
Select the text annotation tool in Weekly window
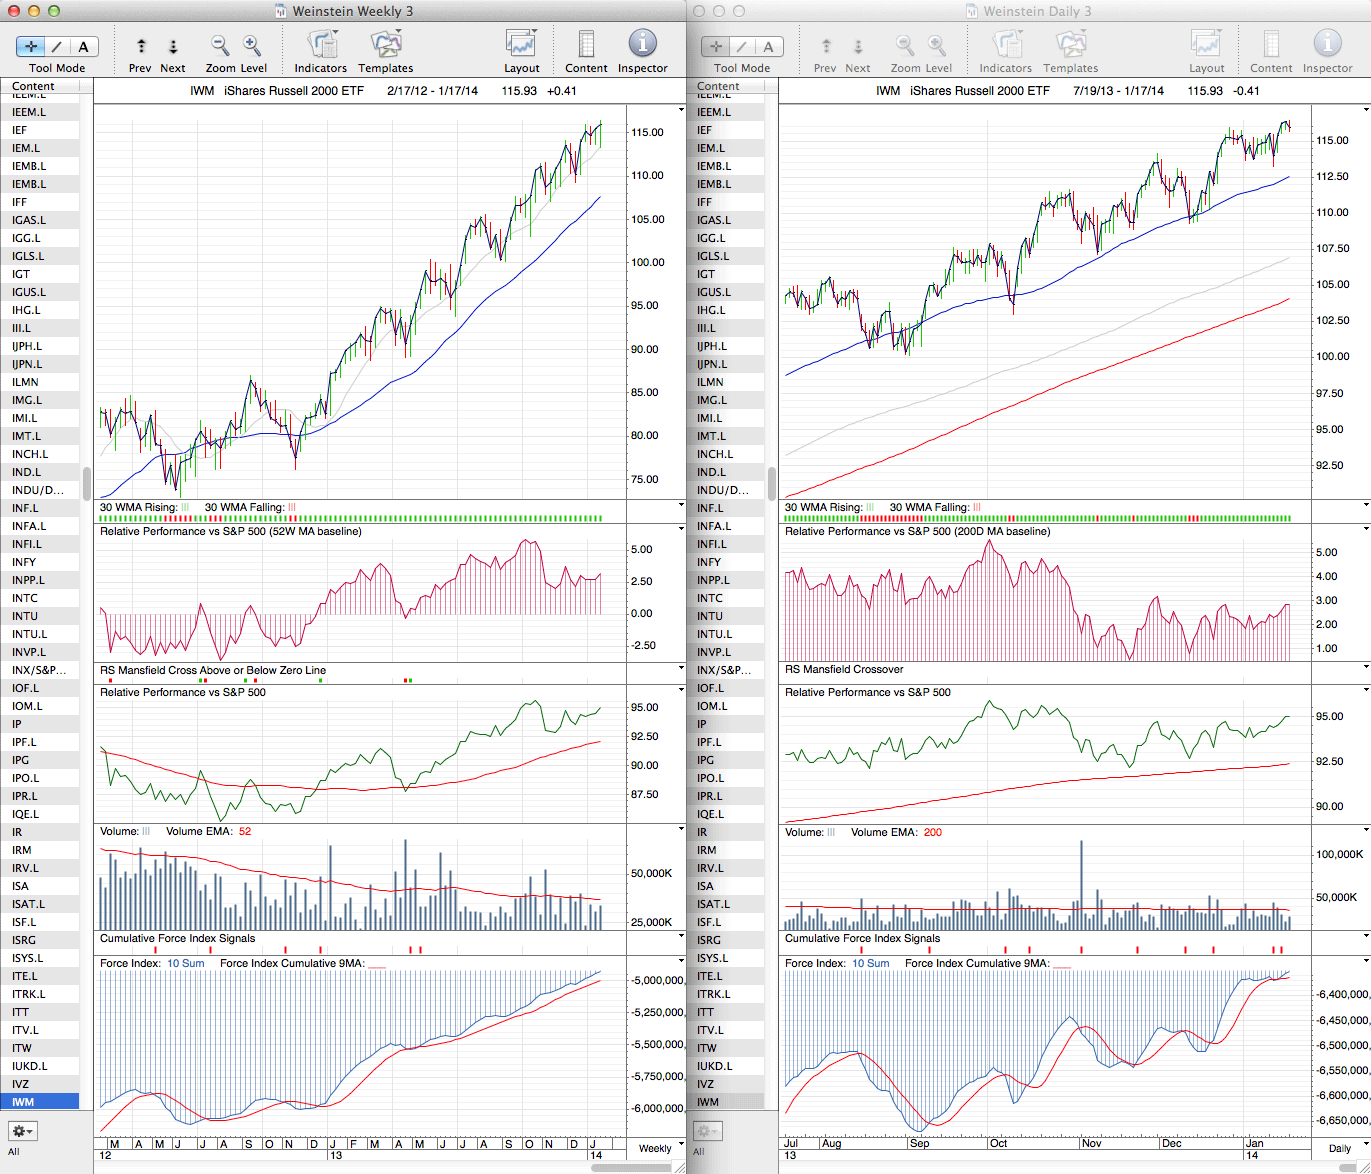(x=83, y=46)
